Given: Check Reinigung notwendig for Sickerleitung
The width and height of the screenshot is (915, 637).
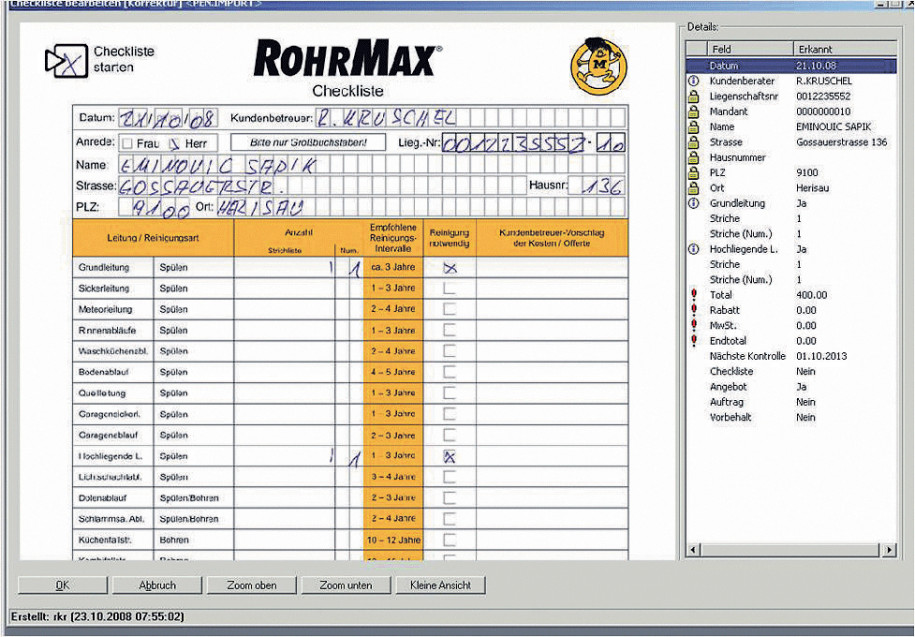Looking at the screenshot, I should (x=449, y=288).
